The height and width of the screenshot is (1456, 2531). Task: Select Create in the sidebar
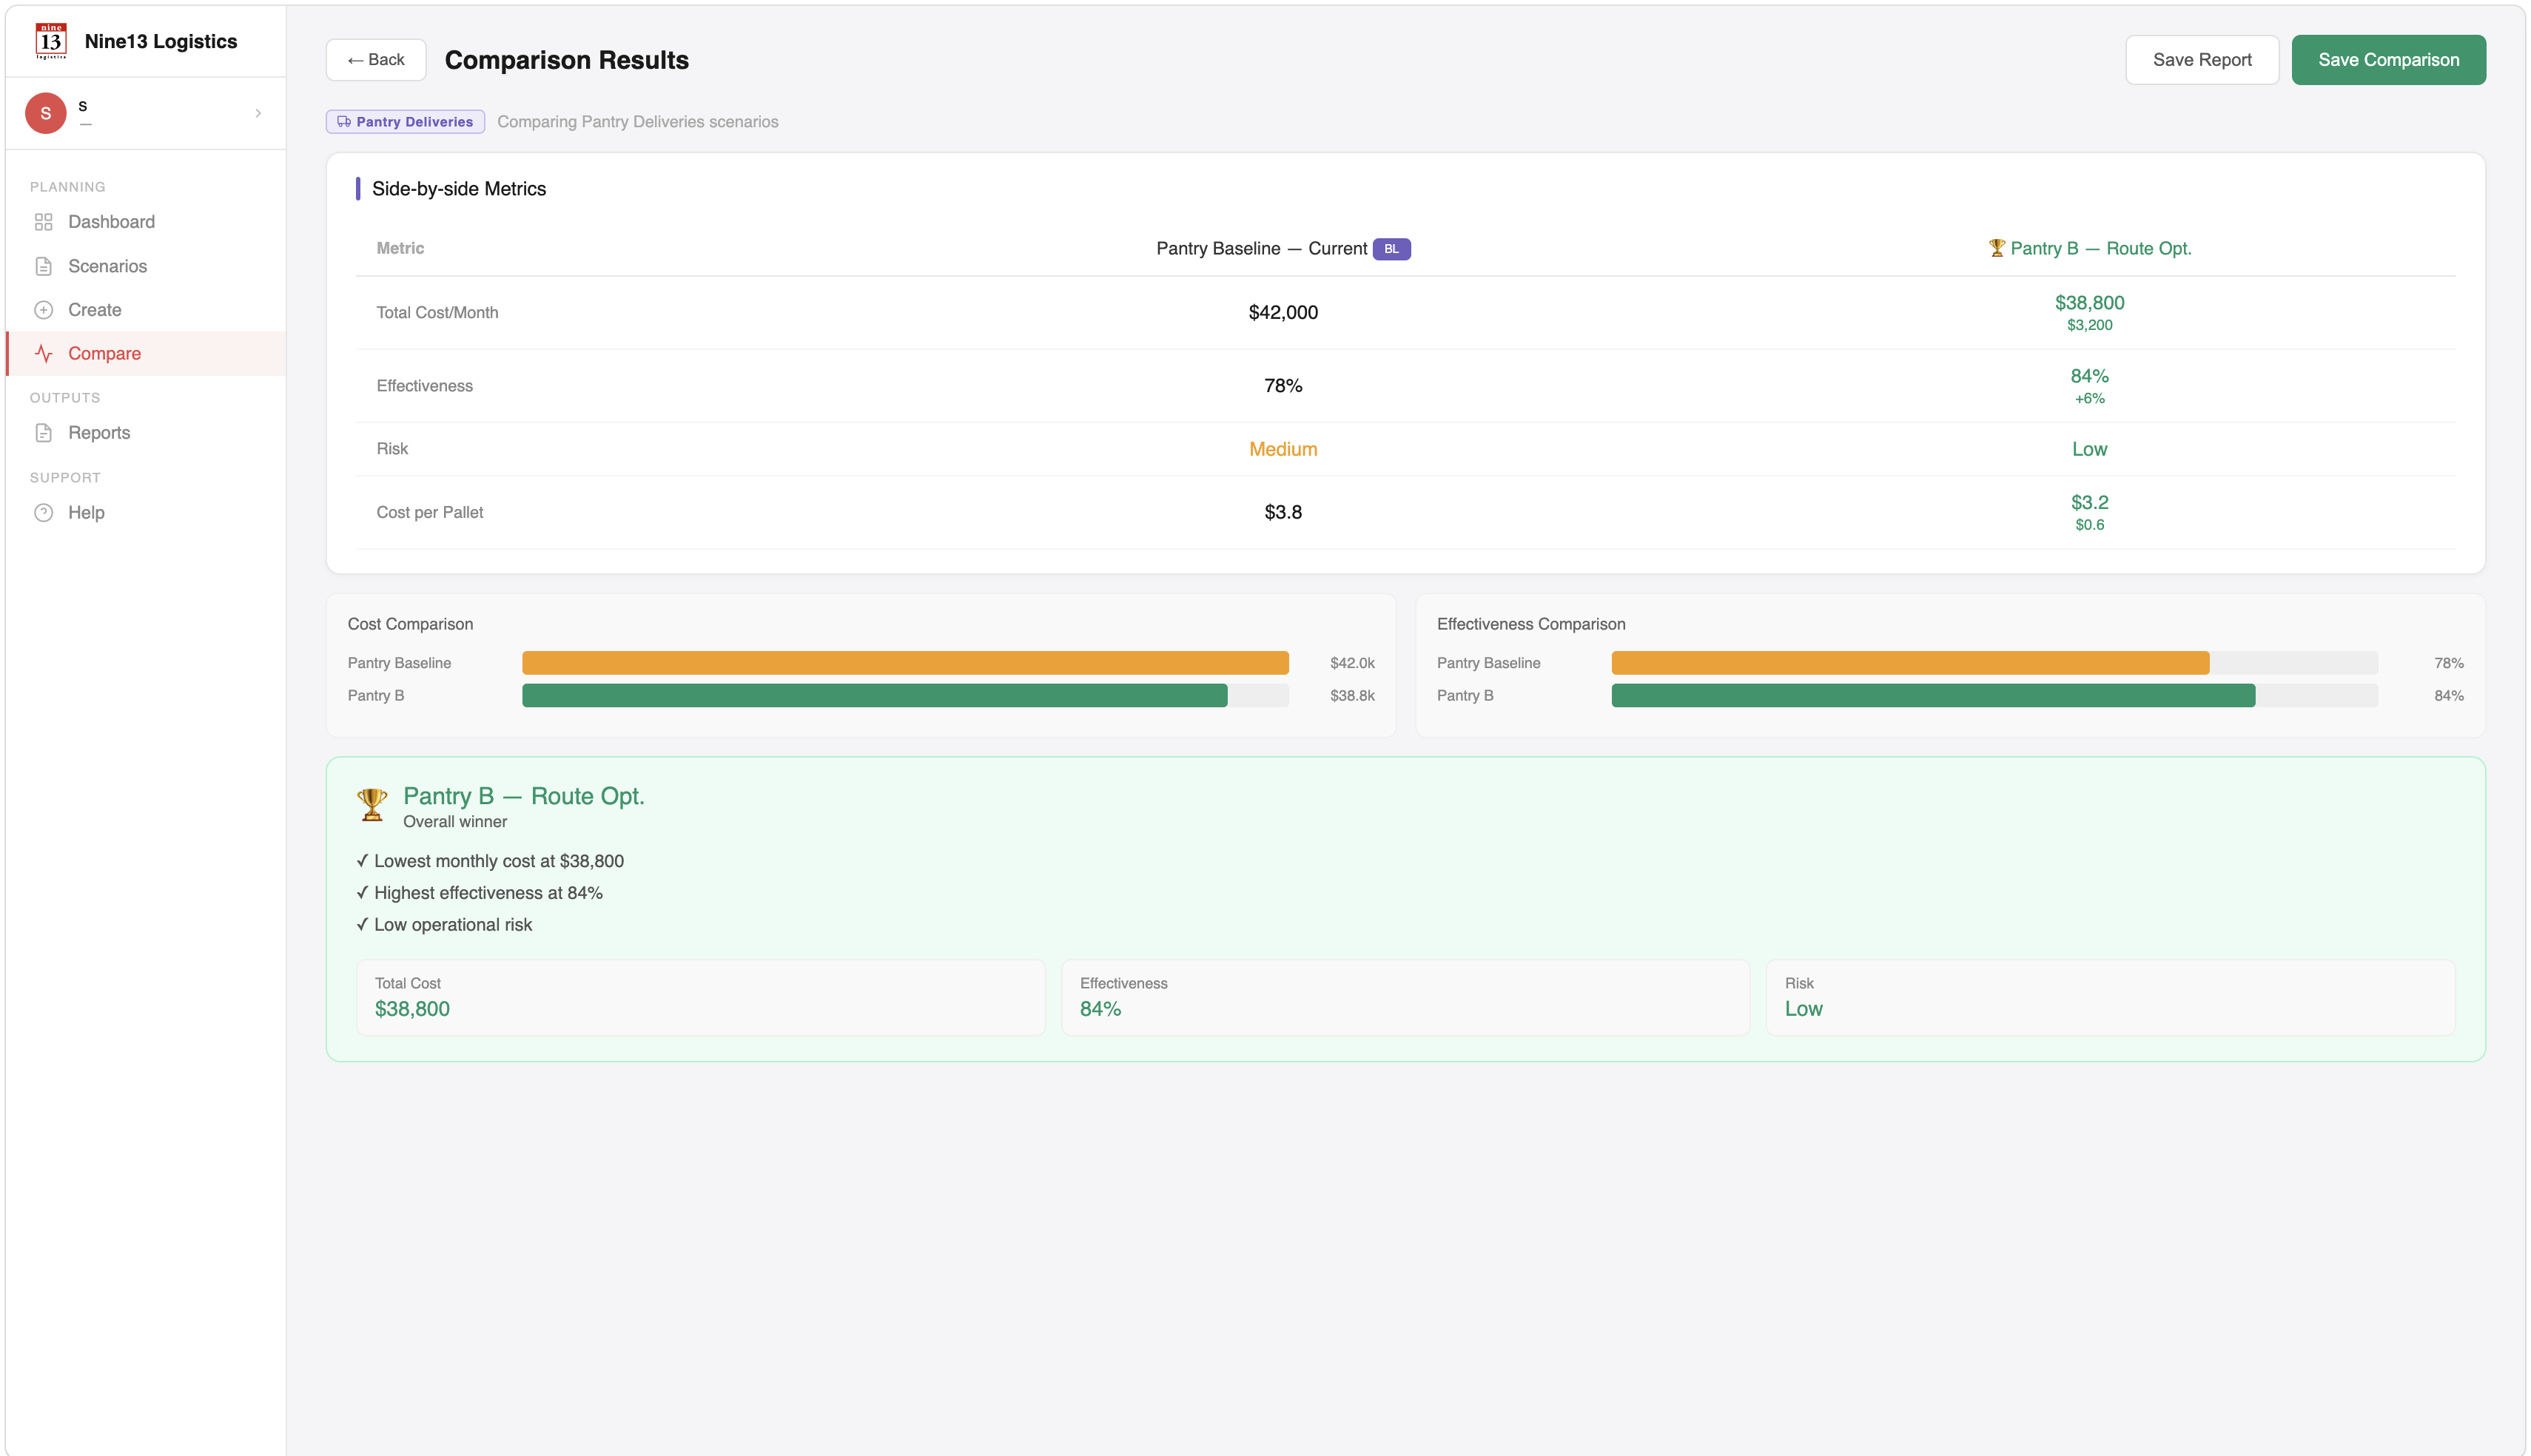tap(146, 310)
